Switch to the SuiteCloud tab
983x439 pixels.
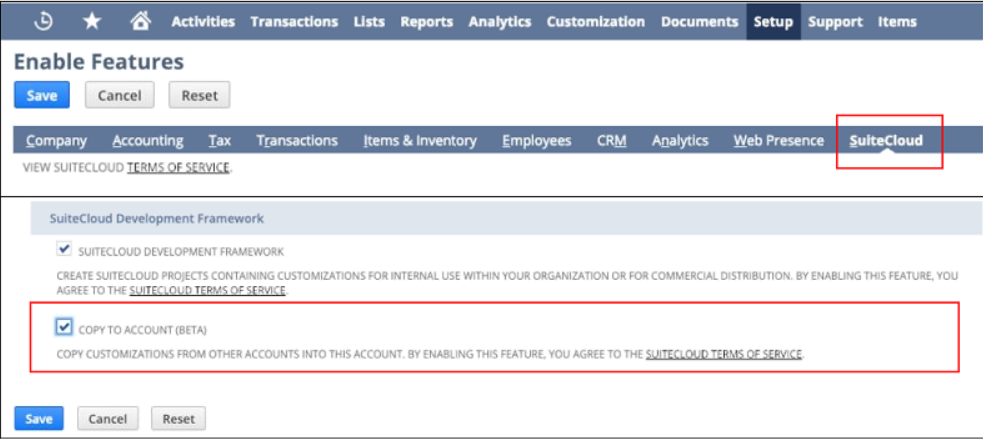886,140
